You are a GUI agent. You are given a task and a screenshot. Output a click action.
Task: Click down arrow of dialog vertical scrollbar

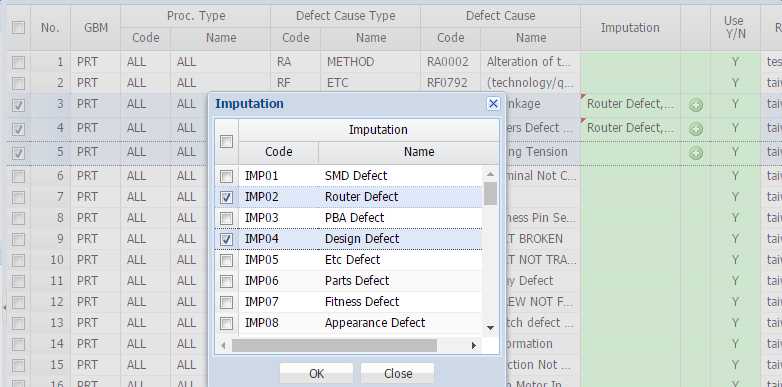point(490,328)
